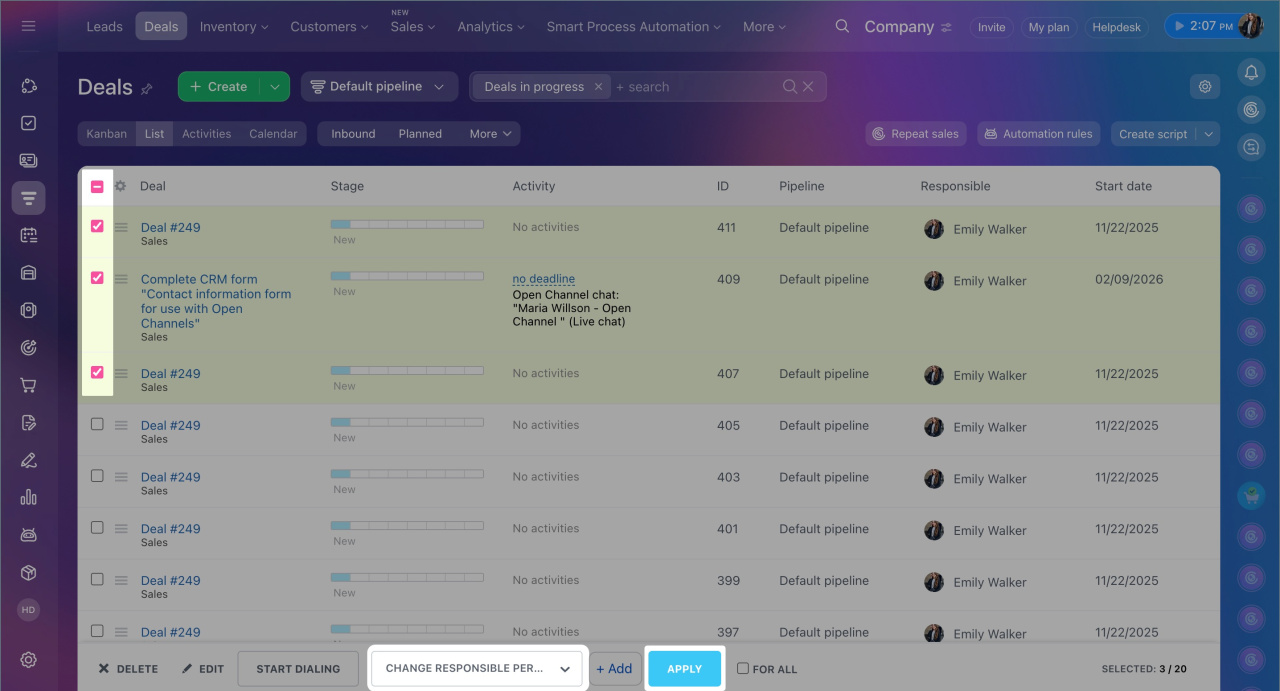
Task: Click the grid column settings gear icon
Action: [121, 186]
